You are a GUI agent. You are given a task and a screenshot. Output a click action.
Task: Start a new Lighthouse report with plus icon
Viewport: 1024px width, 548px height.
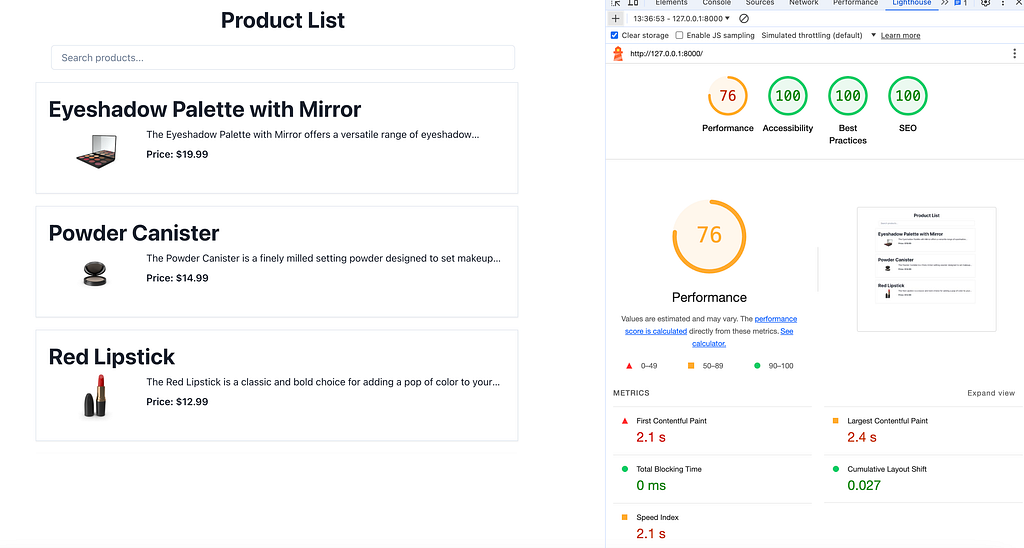point(615,18)
